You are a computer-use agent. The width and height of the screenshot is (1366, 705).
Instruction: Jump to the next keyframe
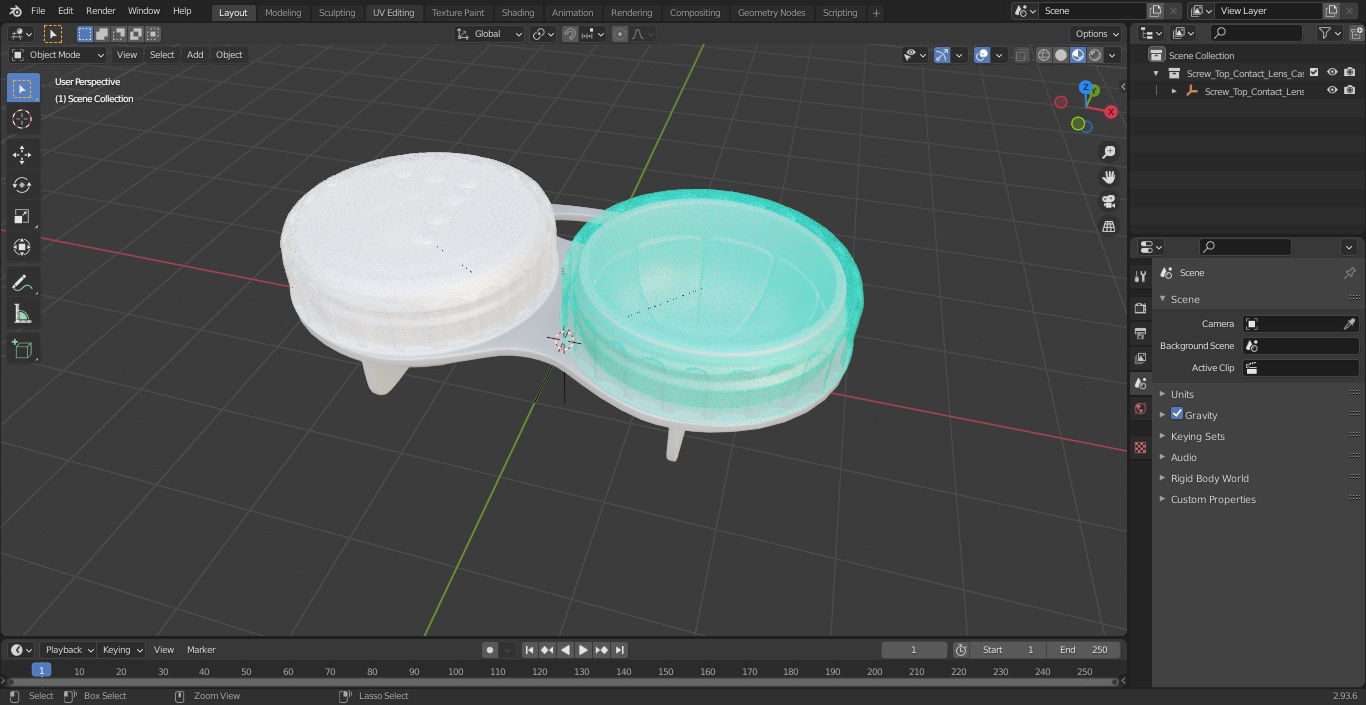click(x=602, y=650)
